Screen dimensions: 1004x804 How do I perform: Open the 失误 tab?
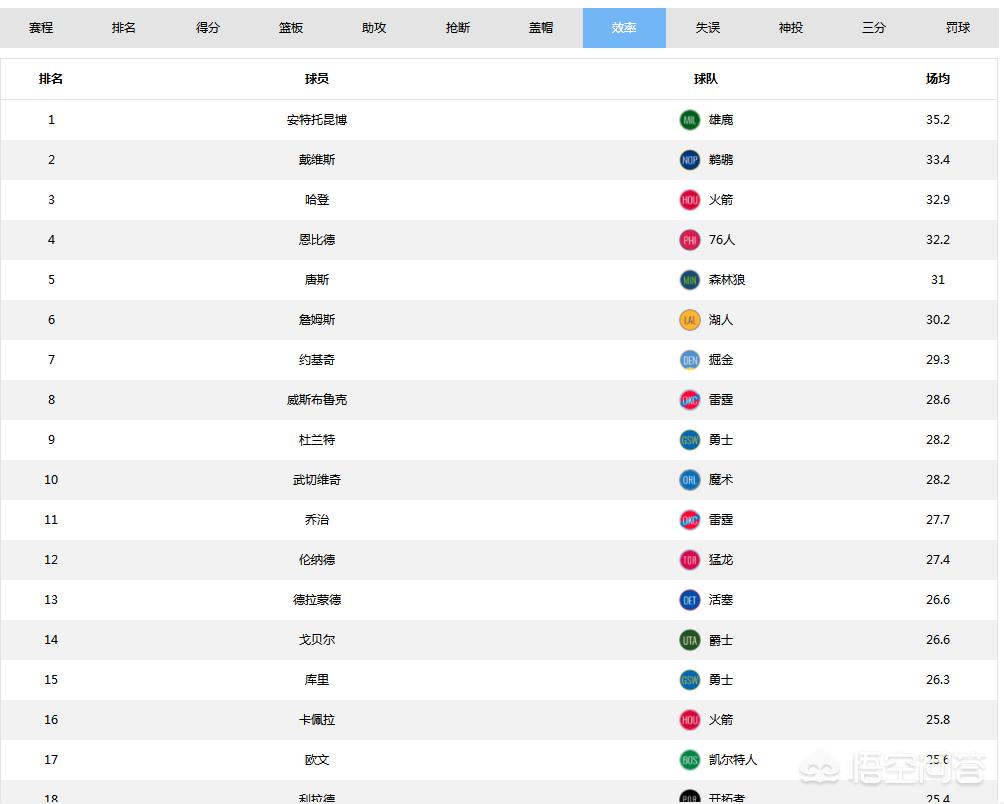coord(708,28)
